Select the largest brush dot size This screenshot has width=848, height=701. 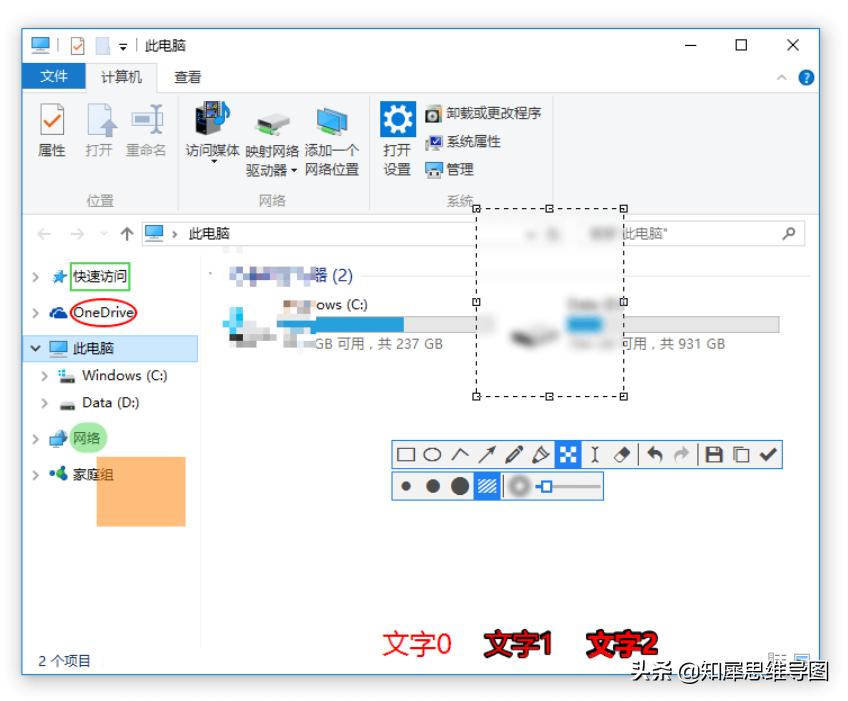tap(460, 487)
